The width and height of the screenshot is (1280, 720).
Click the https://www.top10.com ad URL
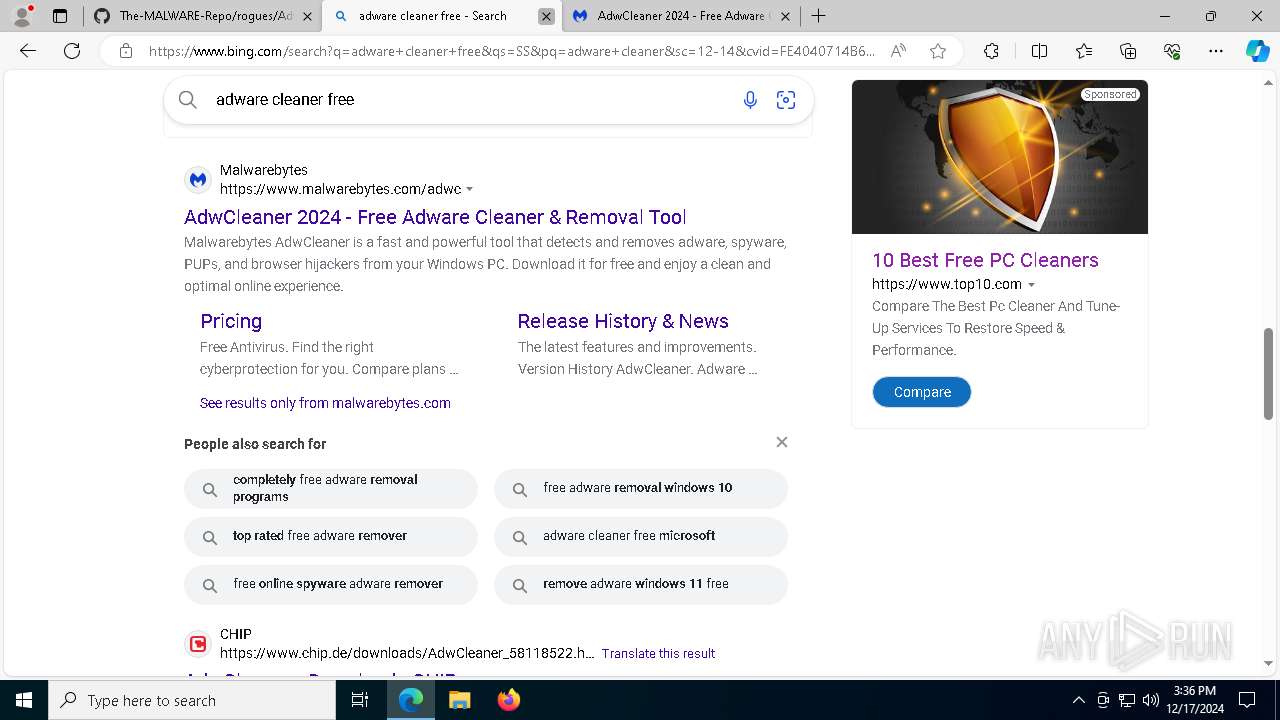pos(947,284)
